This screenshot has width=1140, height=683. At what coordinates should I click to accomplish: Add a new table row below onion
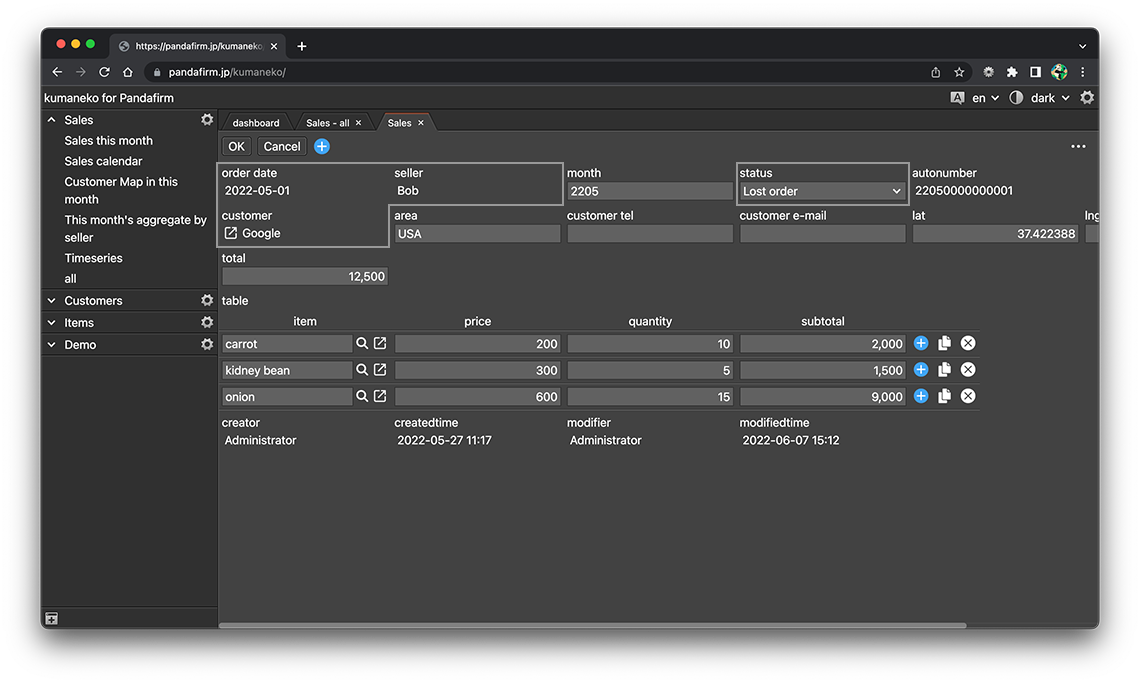click(x=920, y=395)
